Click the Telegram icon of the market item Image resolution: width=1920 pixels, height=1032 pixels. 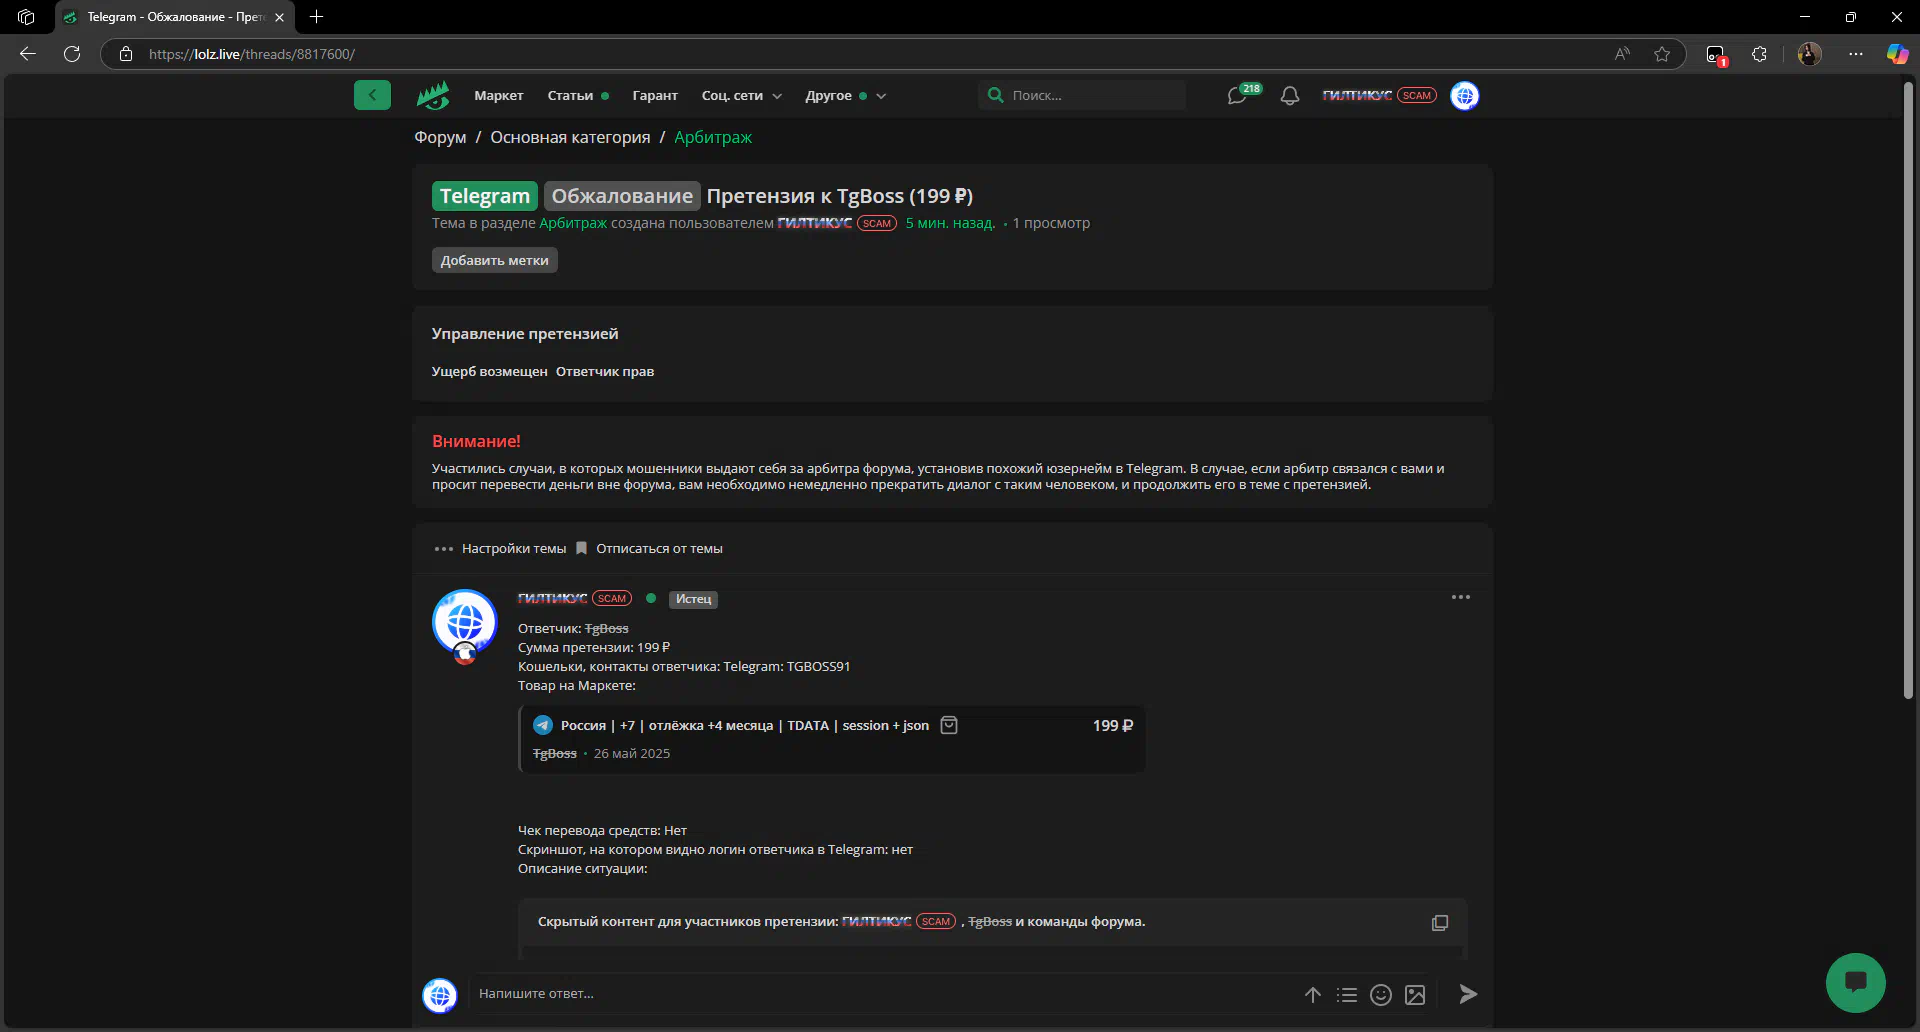543,725
